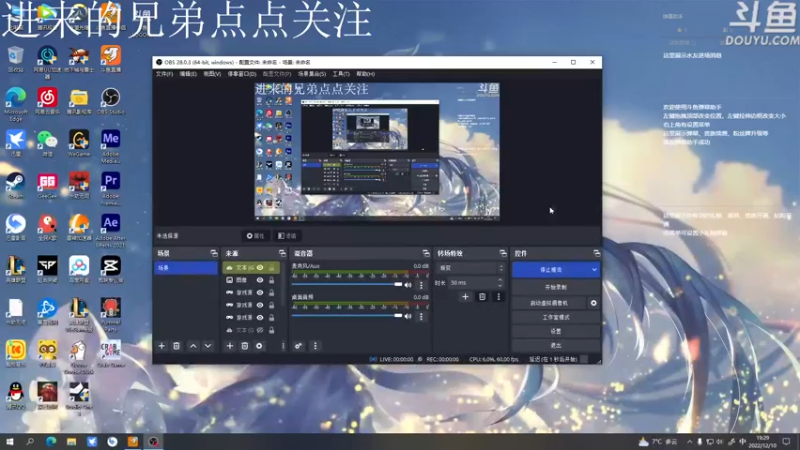800x450 pixels.
Task: Open Microsoft Edge desktop shortcut
Action: click(x=16, y=104)
